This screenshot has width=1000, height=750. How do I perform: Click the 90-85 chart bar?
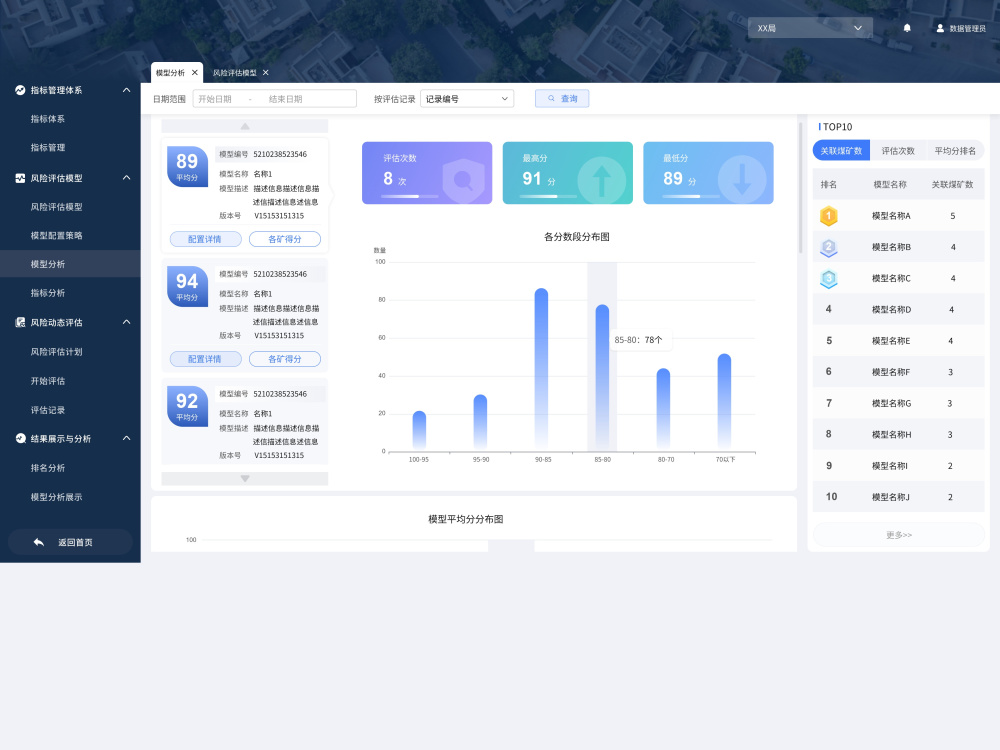[541, 369]
